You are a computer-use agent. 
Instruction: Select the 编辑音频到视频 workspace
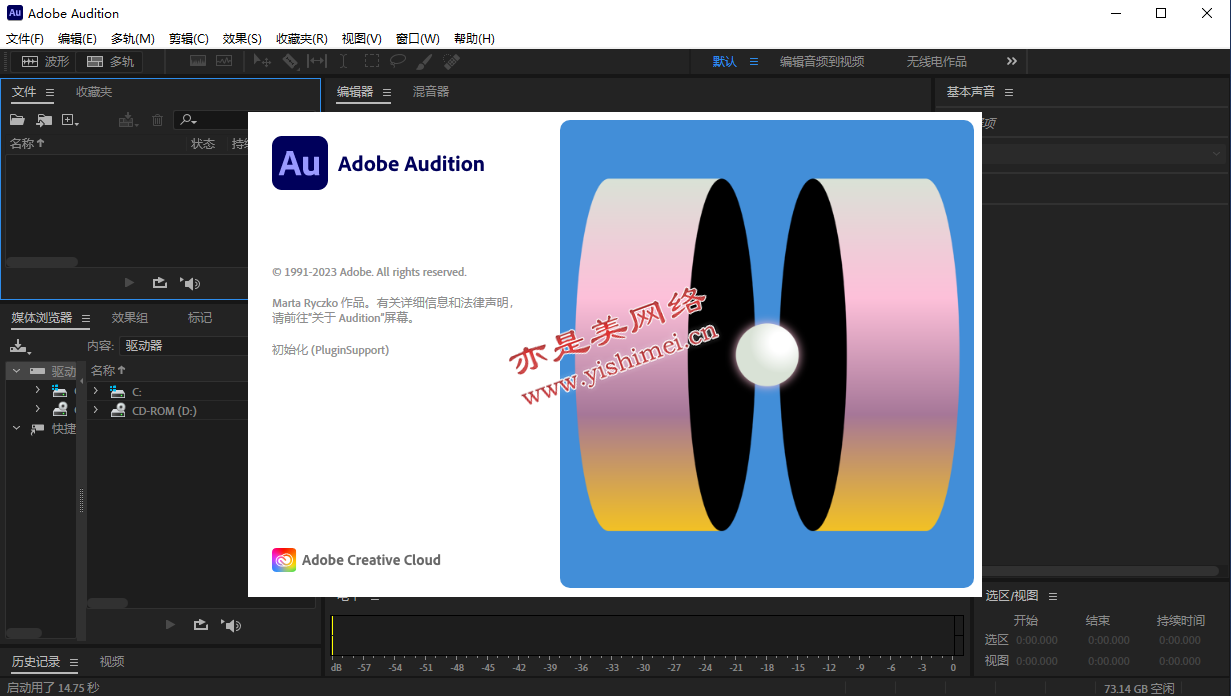(822, 62)
